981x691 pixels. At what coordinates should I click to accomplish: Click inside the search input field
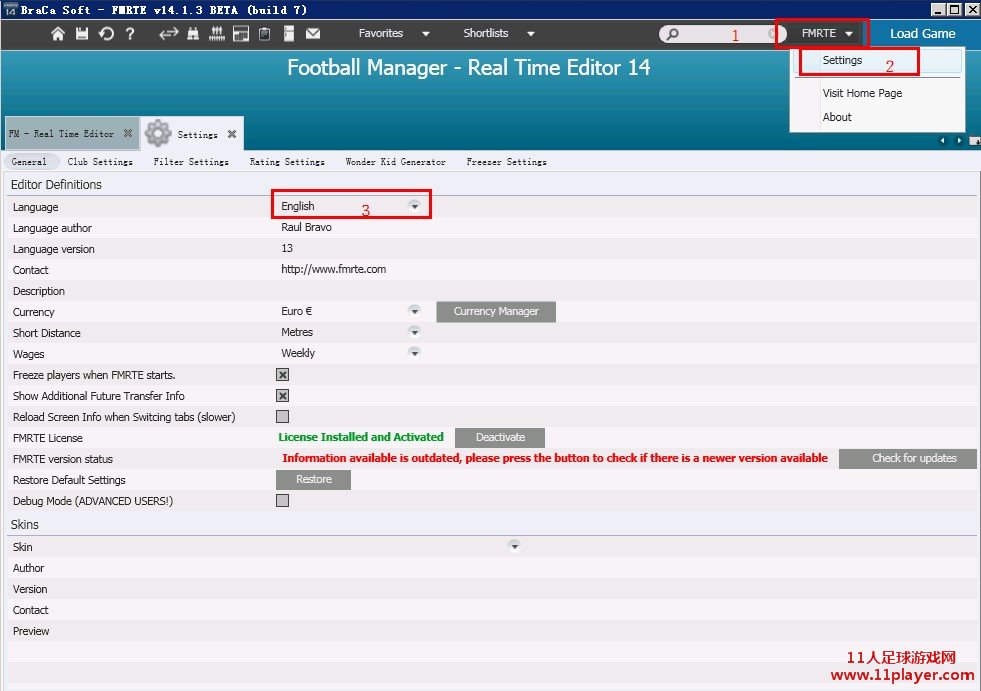coord(723,34)
